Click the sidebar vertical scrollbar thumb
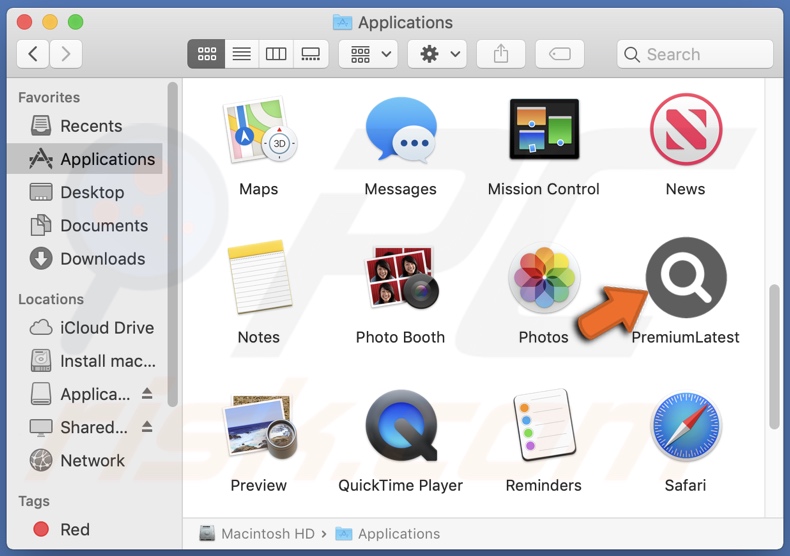Viewport: 790px width, 556px height. click(x=172, y=244)
